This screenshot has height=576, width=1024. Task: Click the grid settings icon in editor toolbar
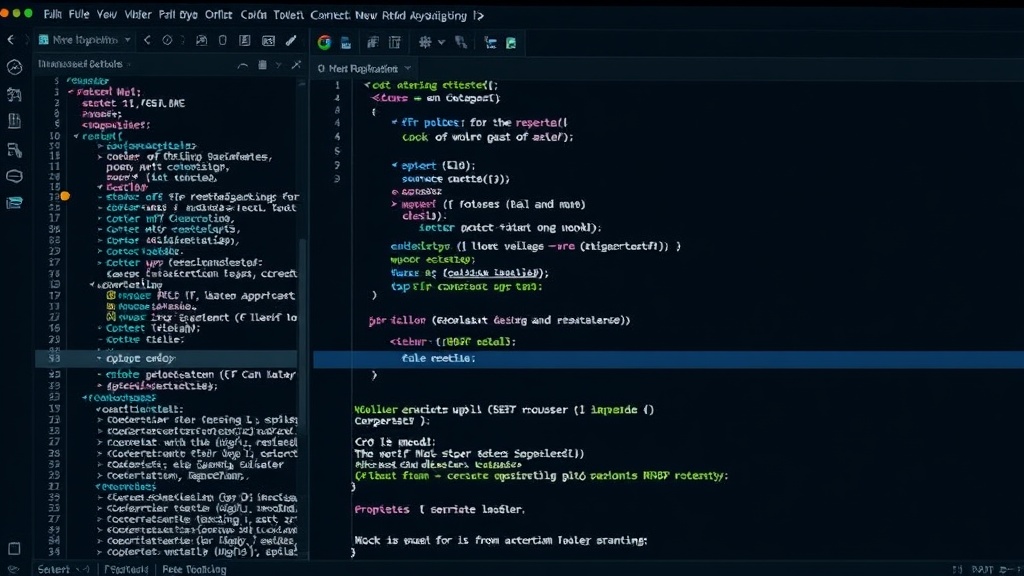point(425,42)
